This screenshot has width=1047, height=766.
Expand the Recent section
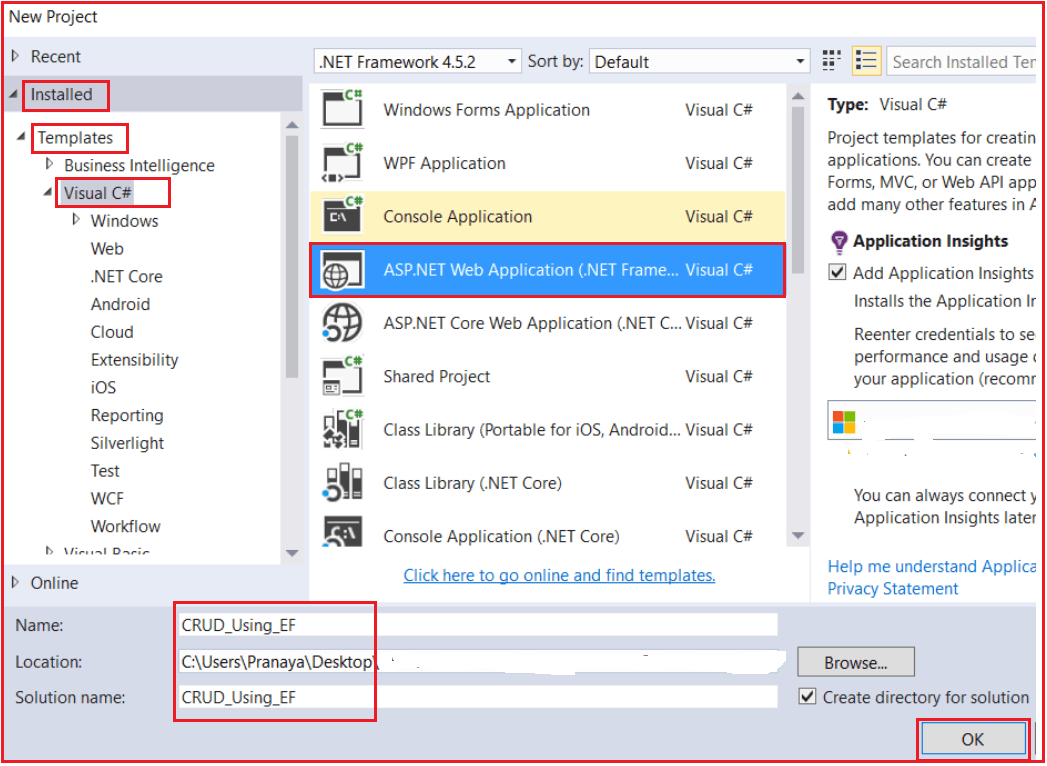16,56
